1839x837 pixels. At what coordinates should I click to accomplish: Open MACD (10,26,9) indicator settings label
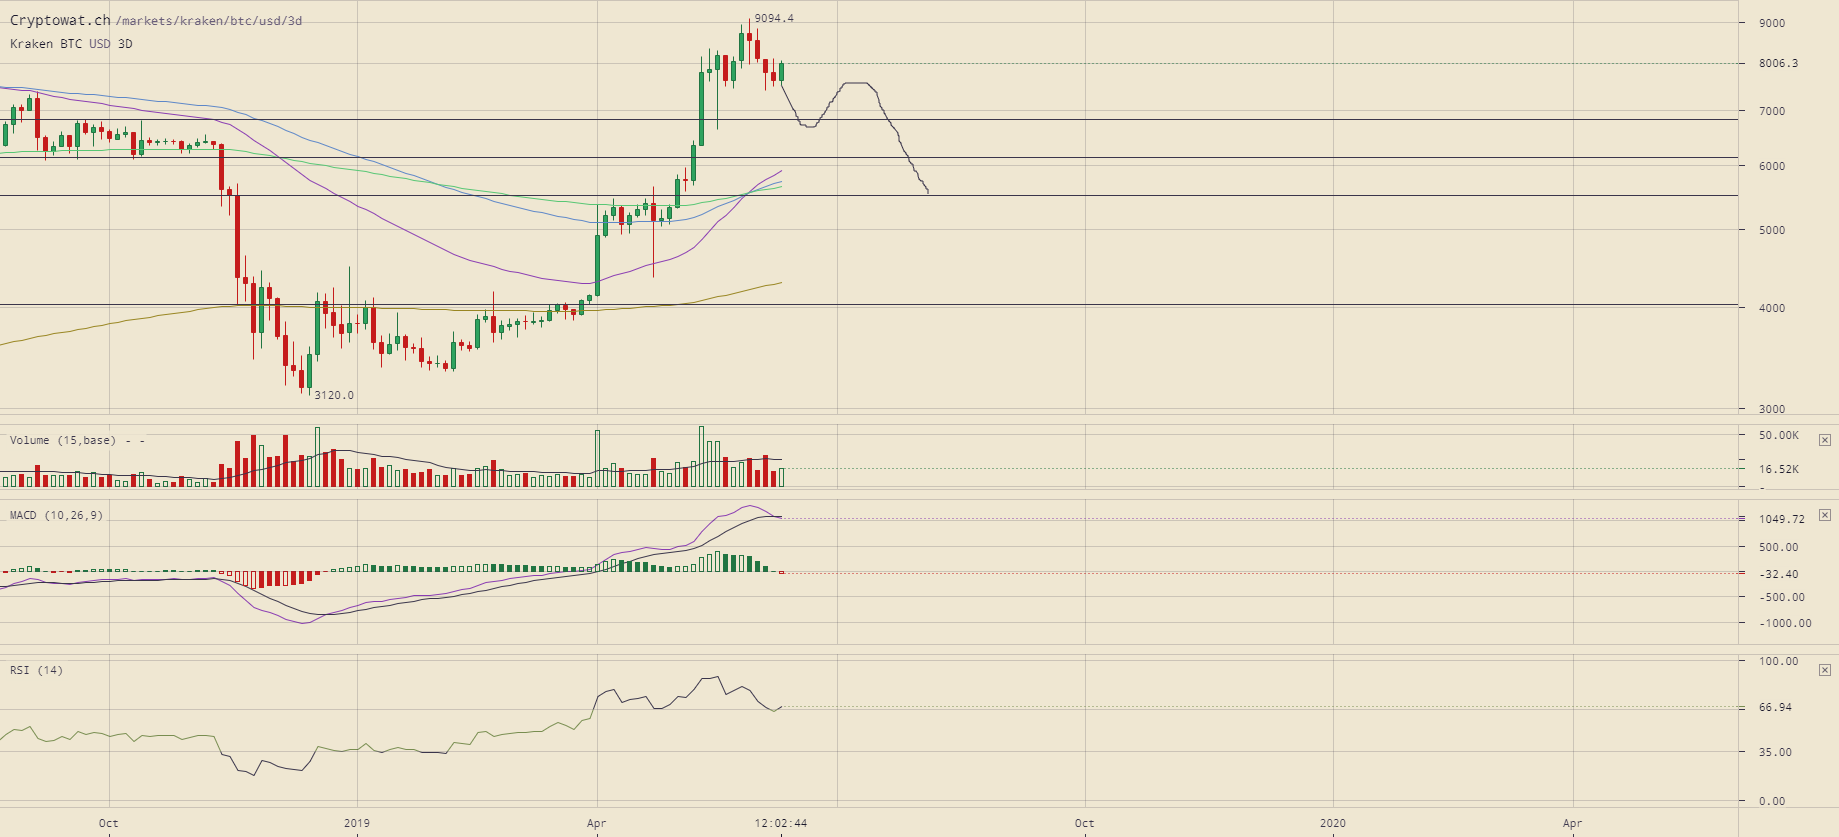pyautogui.click(x=56, y=516)
